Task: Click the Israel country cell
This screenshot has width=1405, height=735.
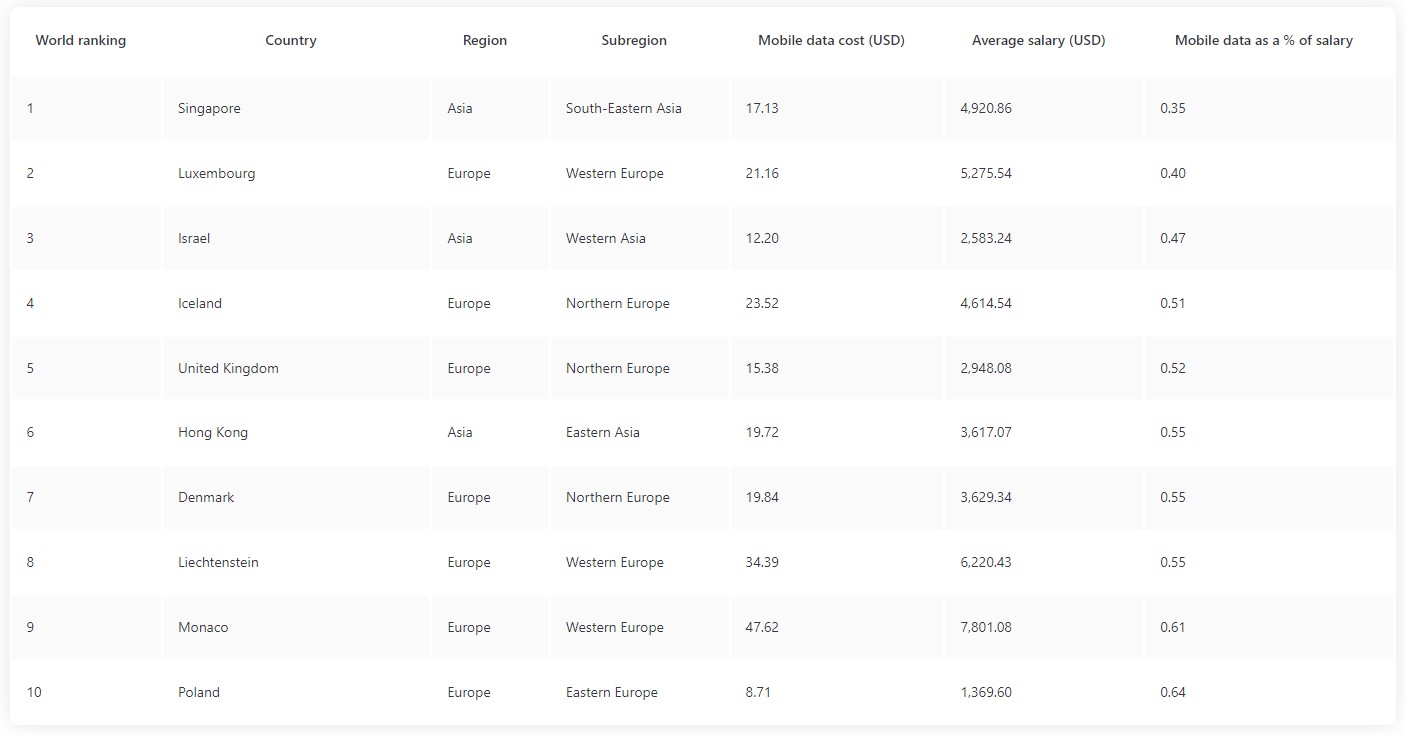Action: [194, 239]
